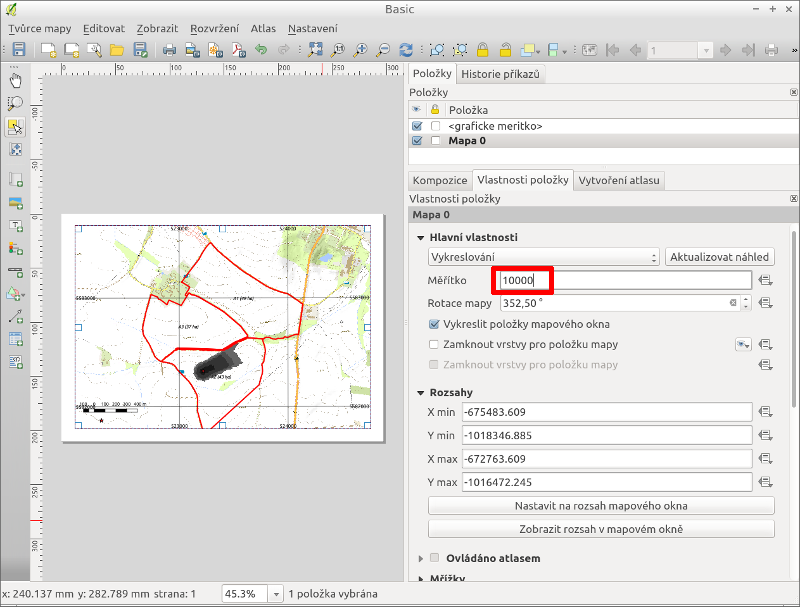800x607 pixels.
Task: Export composition as PDF
Action: click(x=238, y=49)
